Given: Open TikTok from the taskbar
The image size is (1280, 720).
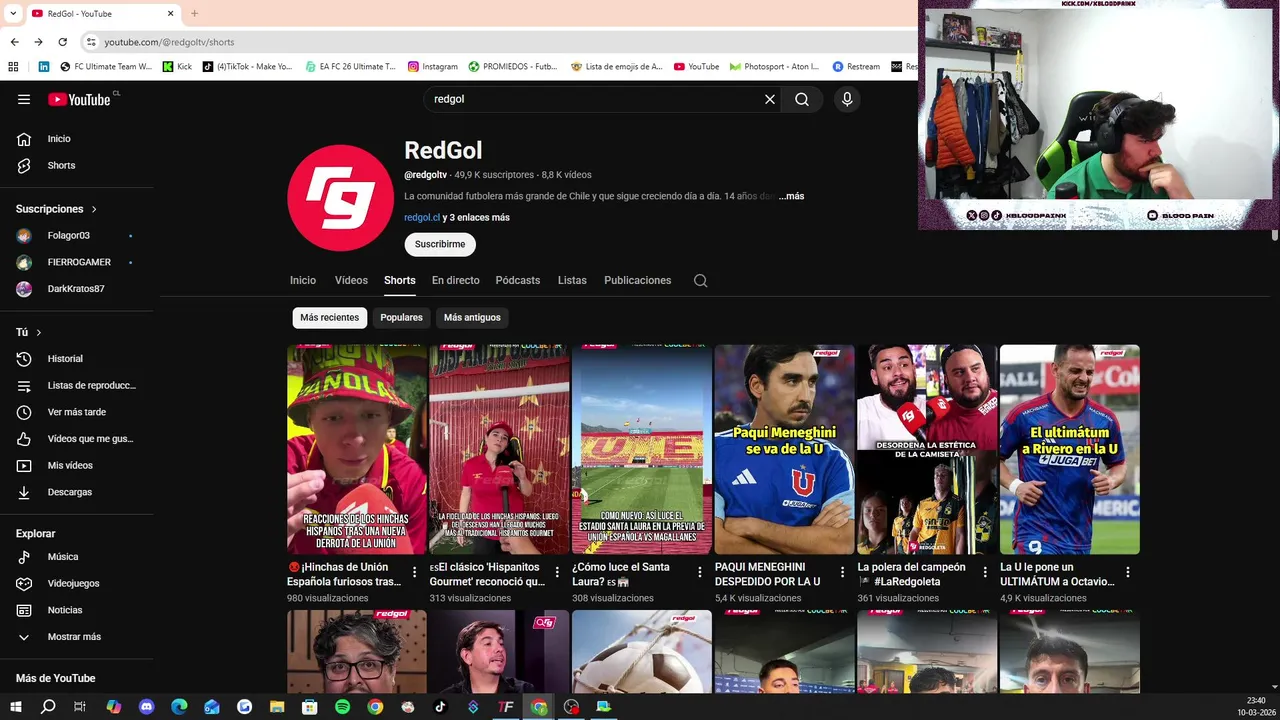Looking at the screenshot, I should [x=440, y=707].
